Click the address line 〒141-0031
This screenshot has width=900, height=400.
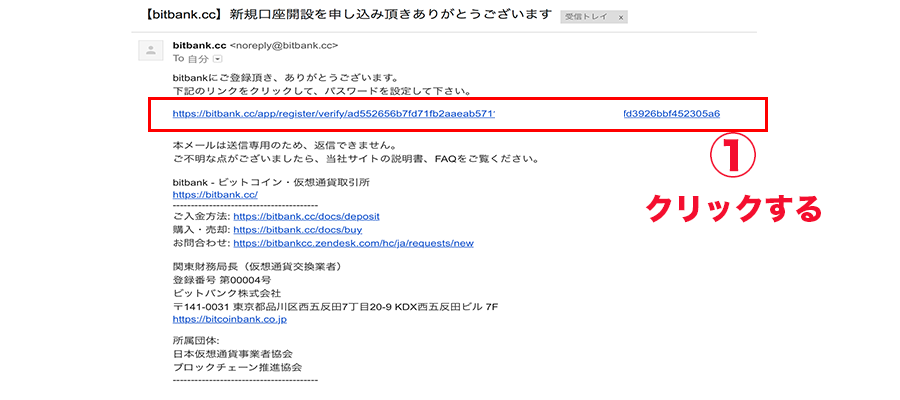click(335, 306)
